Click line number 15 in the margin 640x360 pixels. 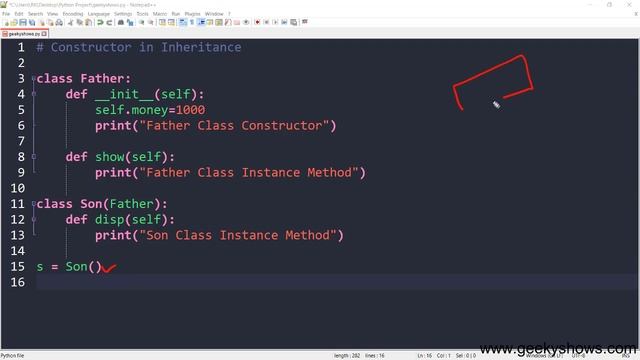[18, 267]
